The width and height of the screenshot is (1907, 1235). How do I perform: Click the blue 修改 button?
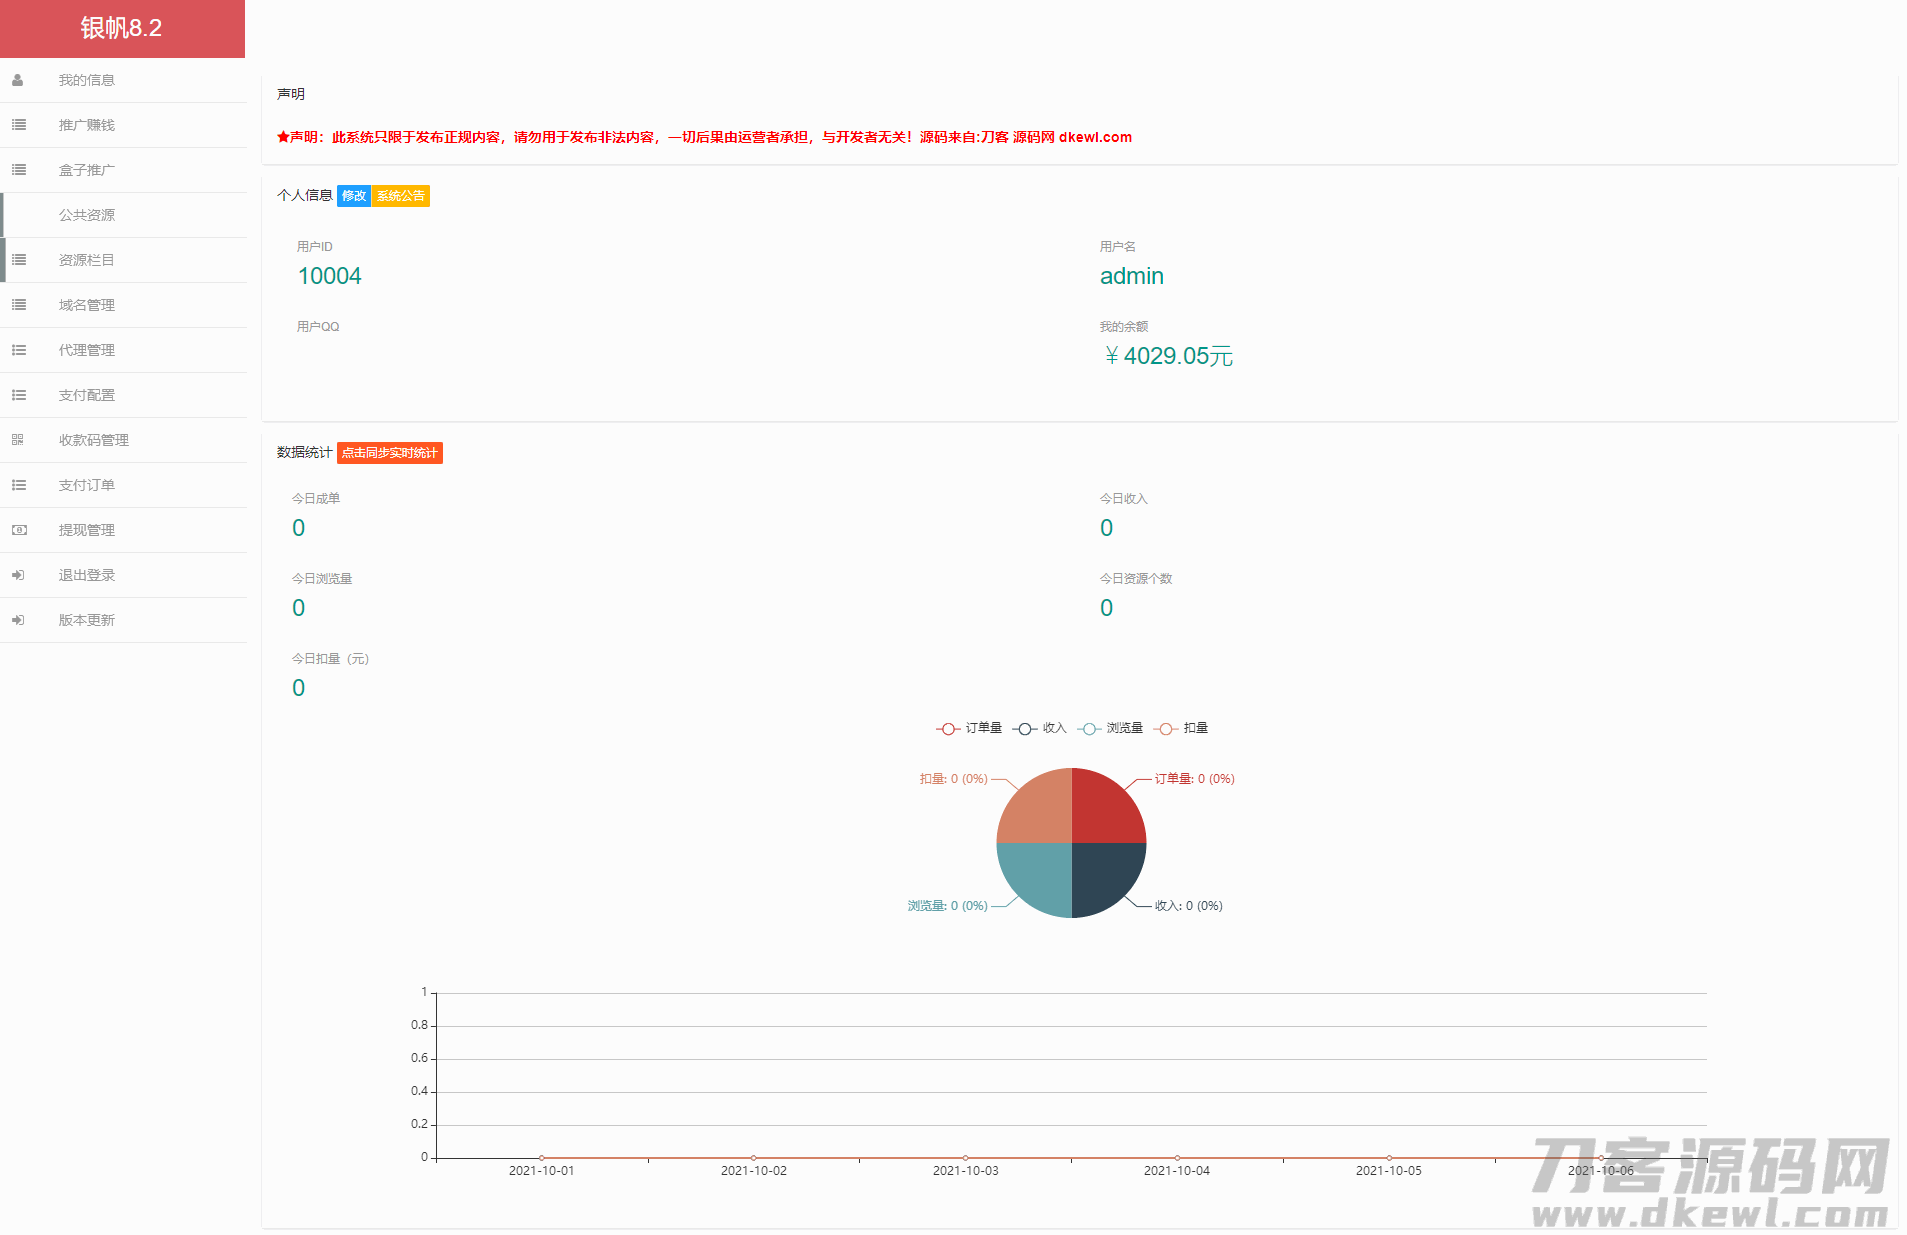[x=354, y=196]
